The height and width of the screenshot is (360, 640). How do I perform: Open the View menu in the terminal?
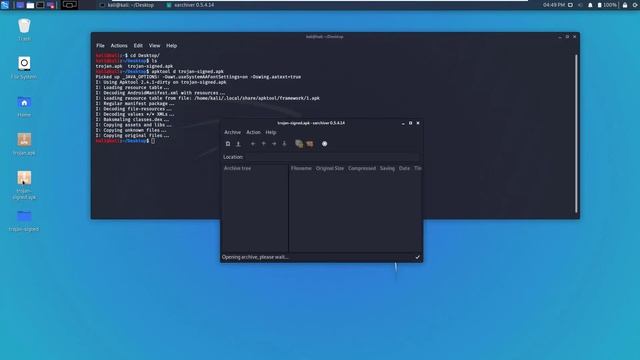click(x=154, y=46)
